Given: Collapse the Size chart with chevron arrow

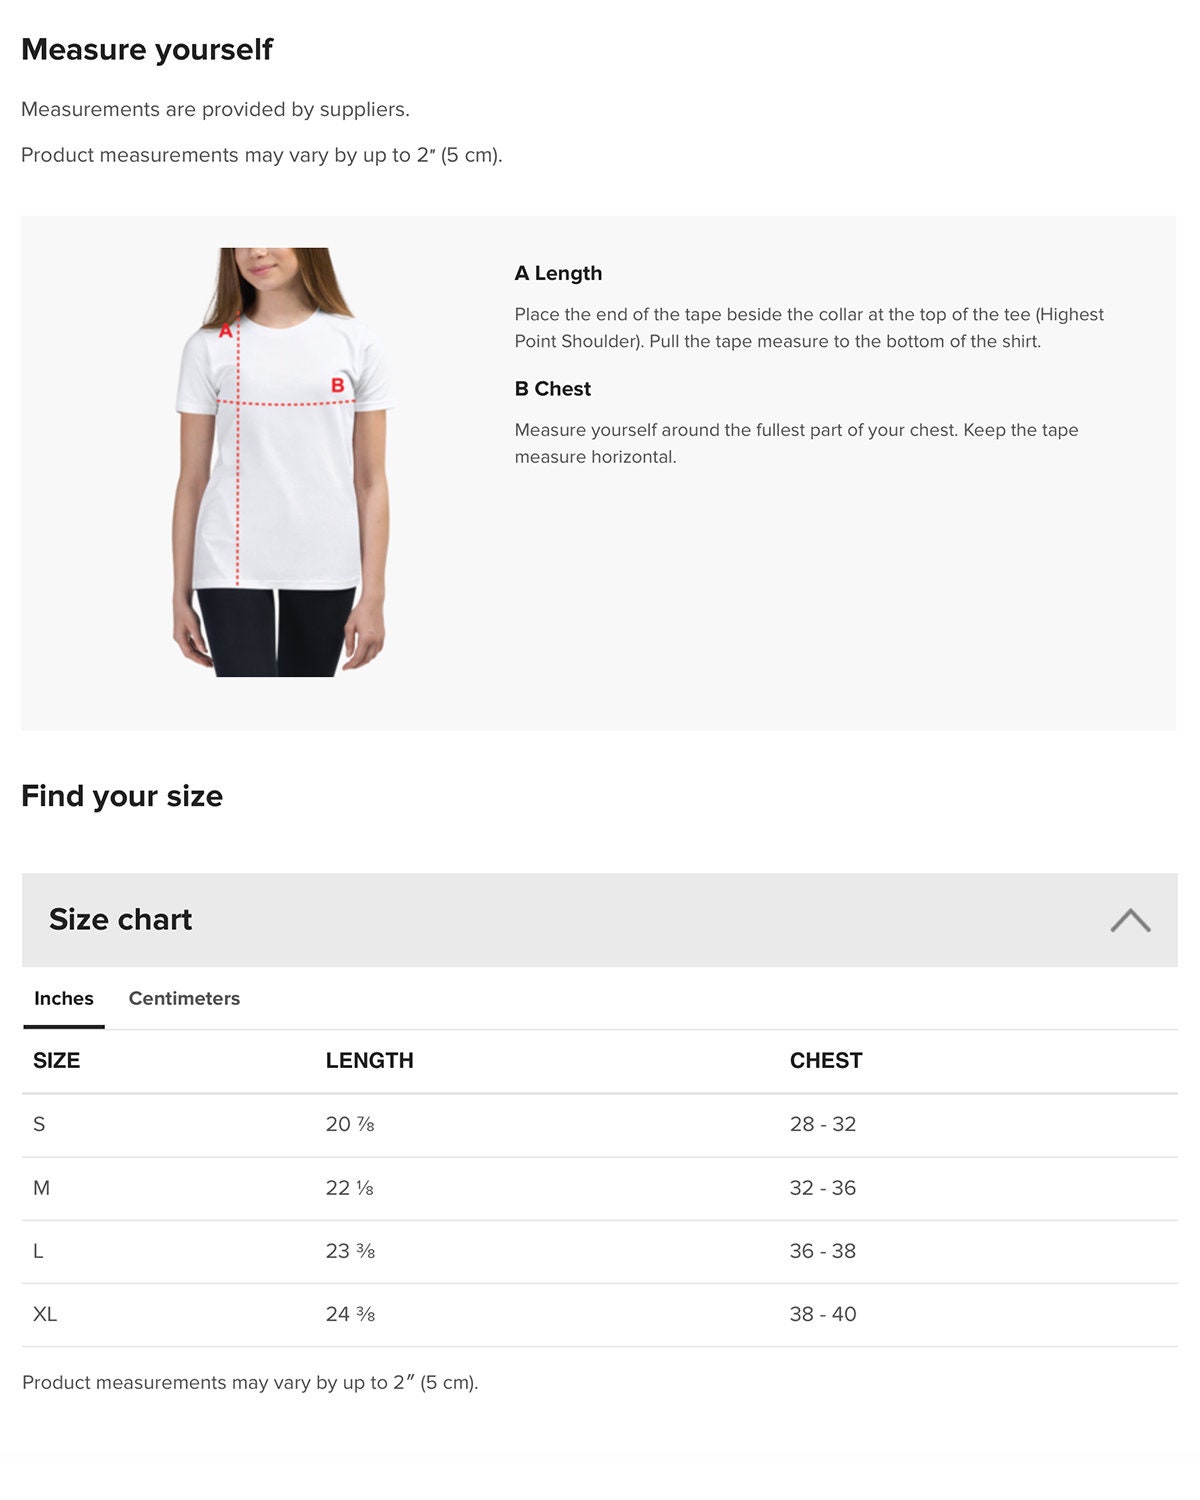Looking at the screenshot, I should [x=1130, y=920].
